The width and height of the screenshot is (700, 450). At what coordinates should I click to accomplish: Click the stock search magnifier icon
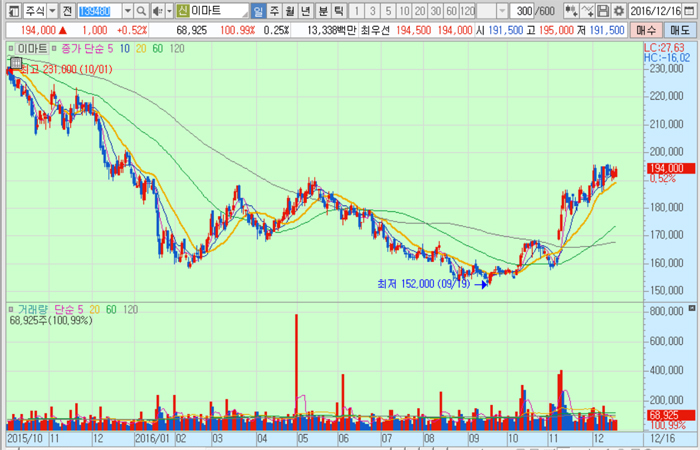click(140, 10)
